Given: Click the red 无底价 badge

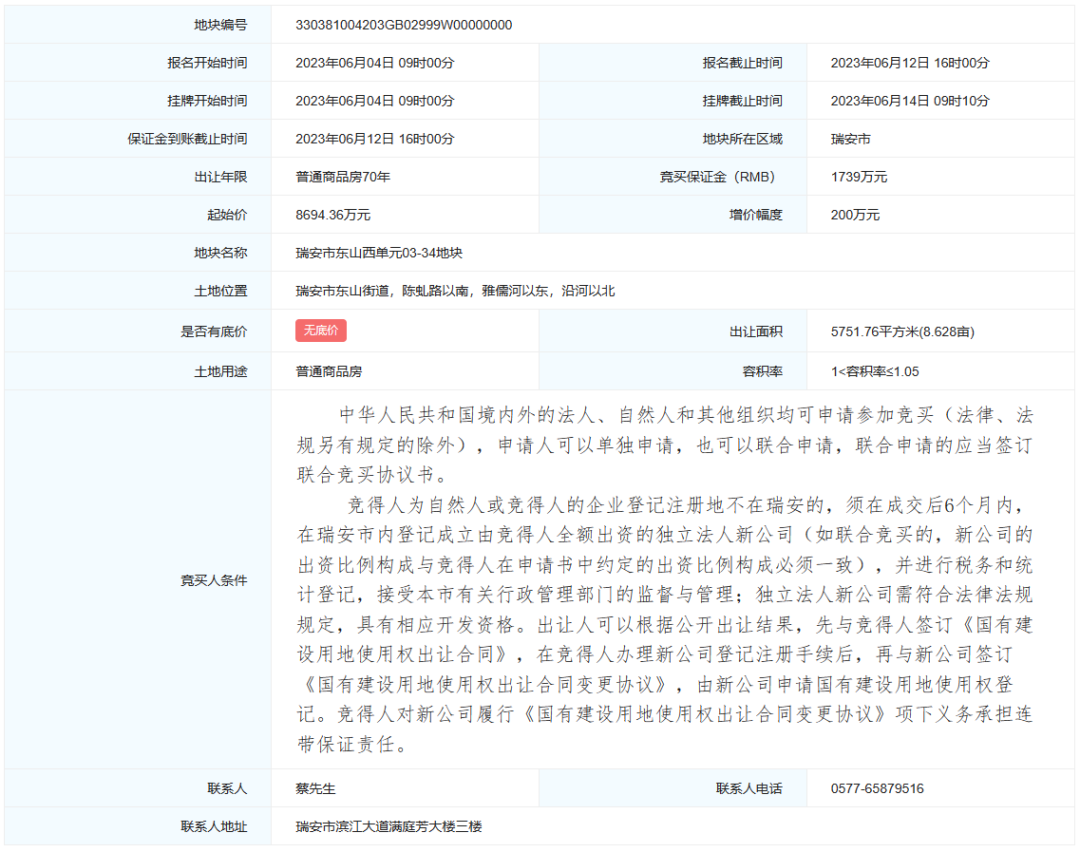Looking at the screenshot, I should click(x=321, y=331).
